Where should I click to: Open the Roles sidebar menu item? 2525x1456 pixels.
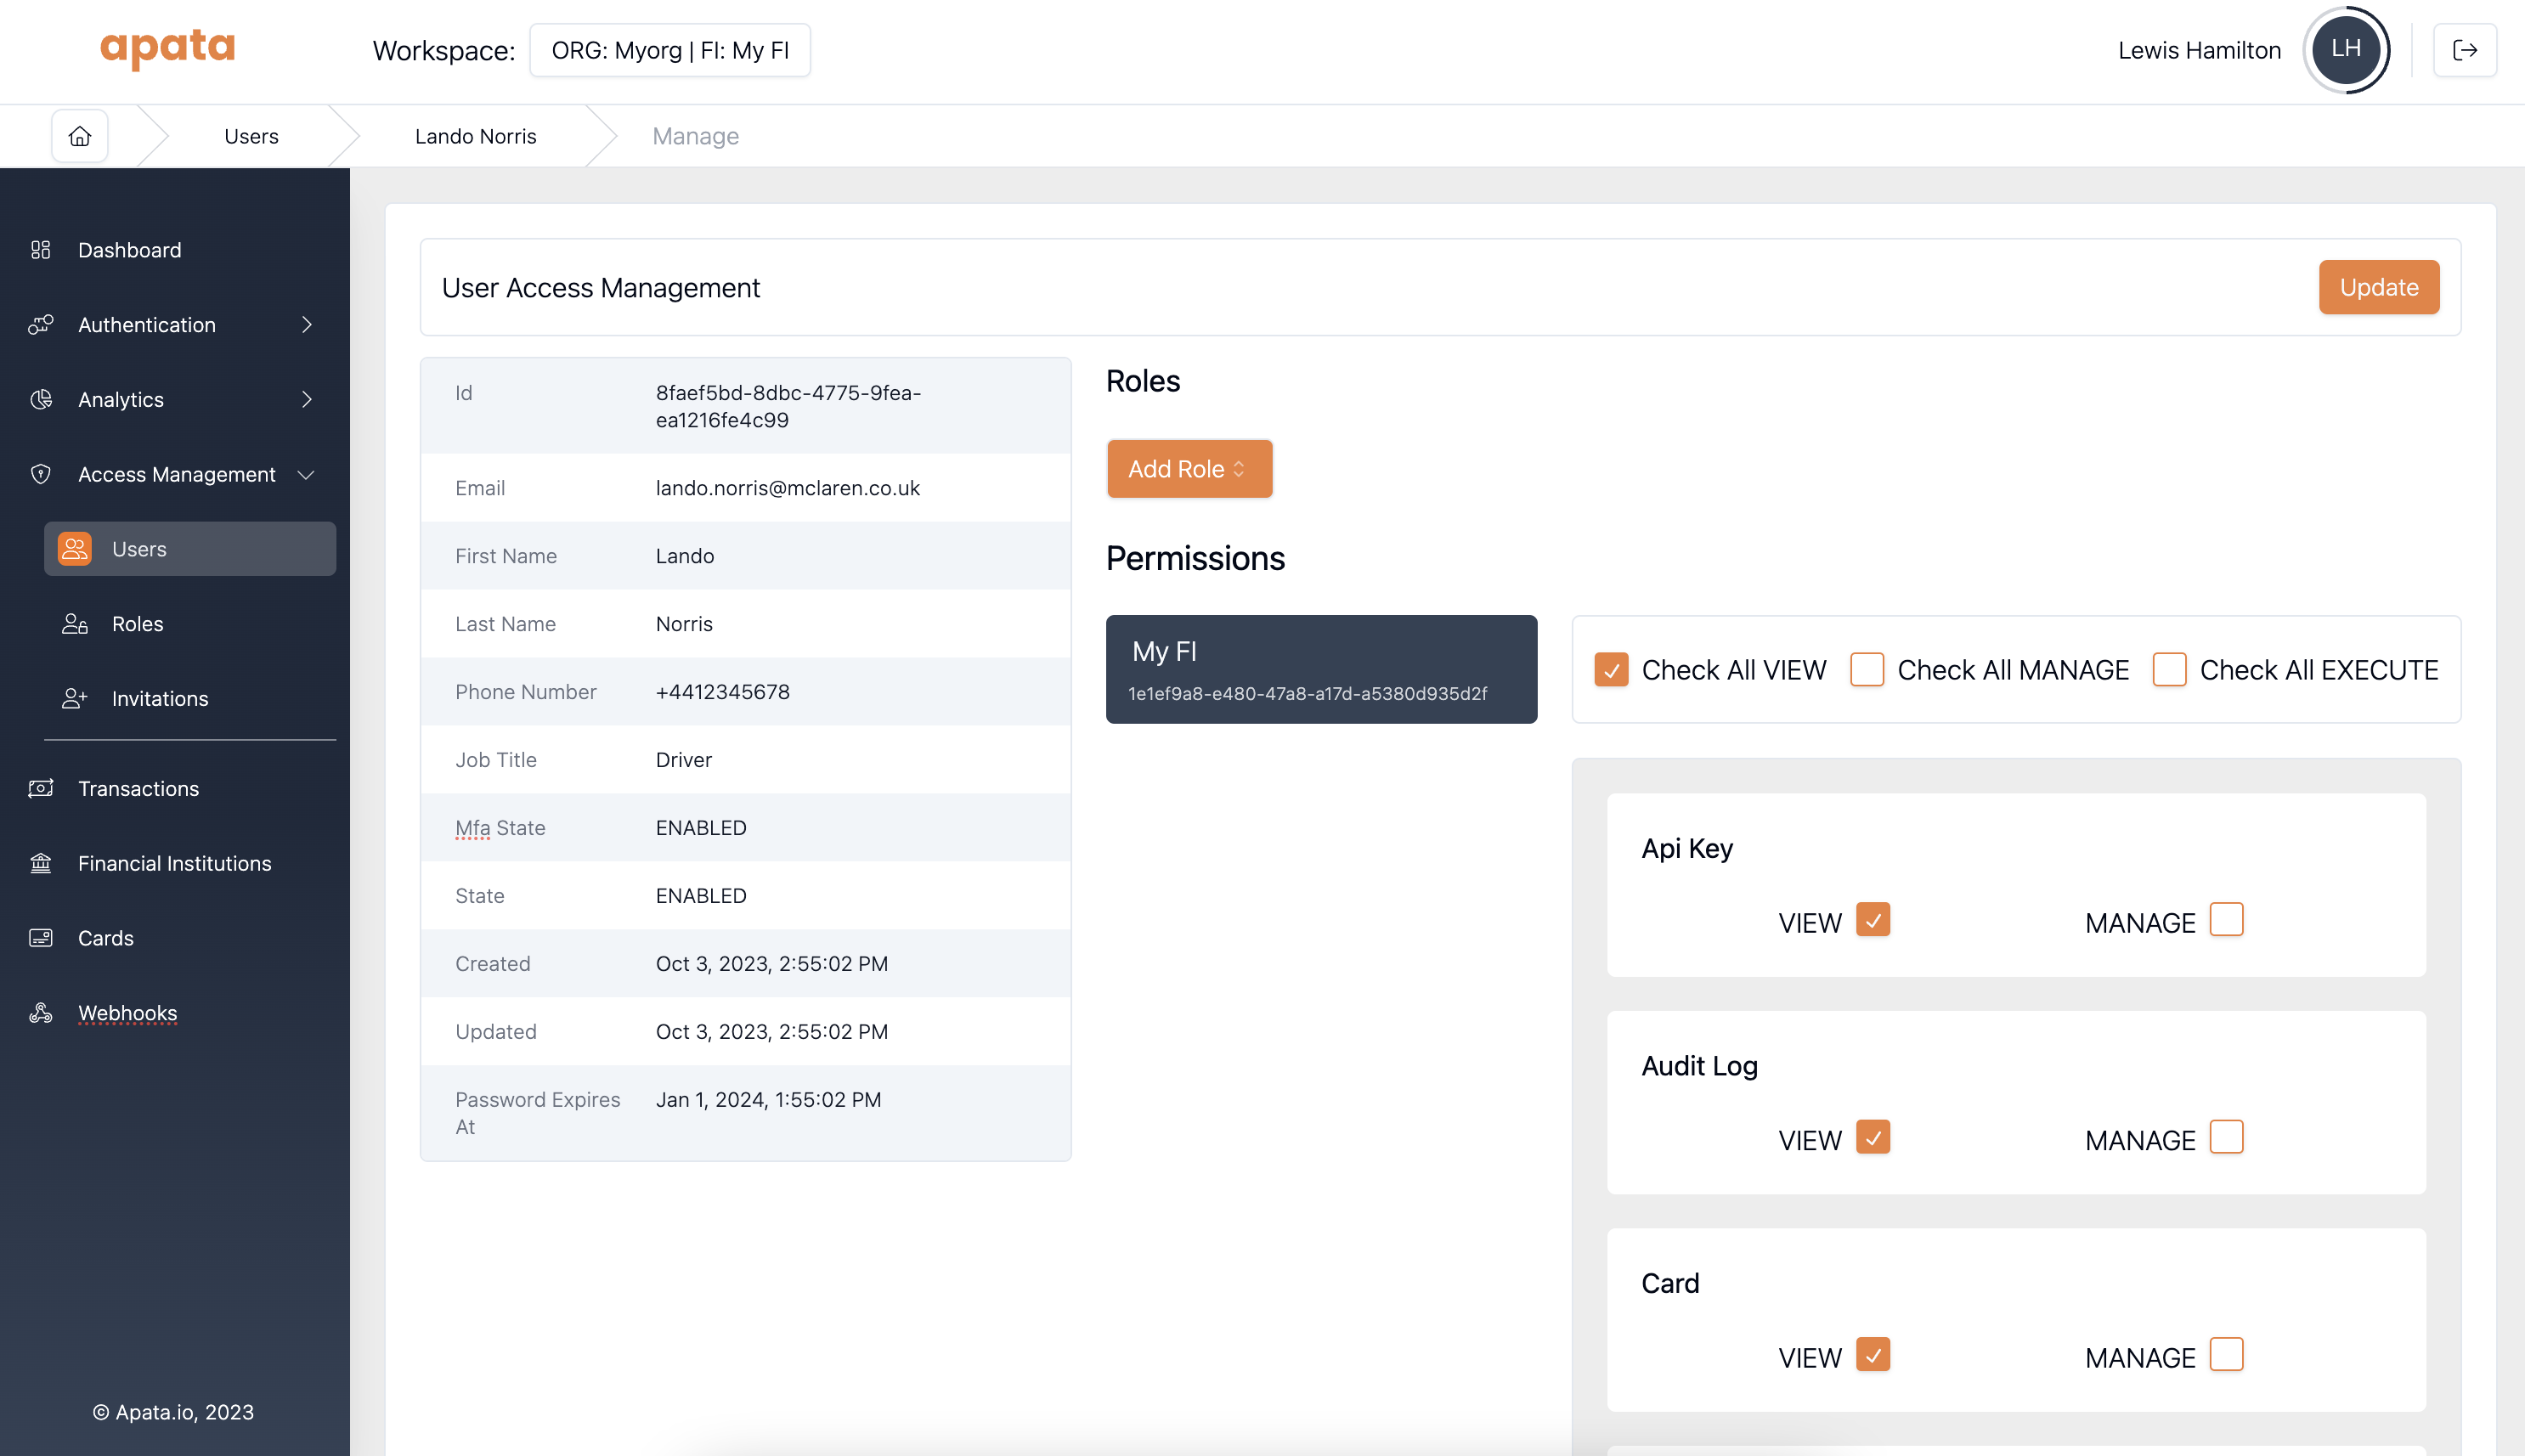138,624
